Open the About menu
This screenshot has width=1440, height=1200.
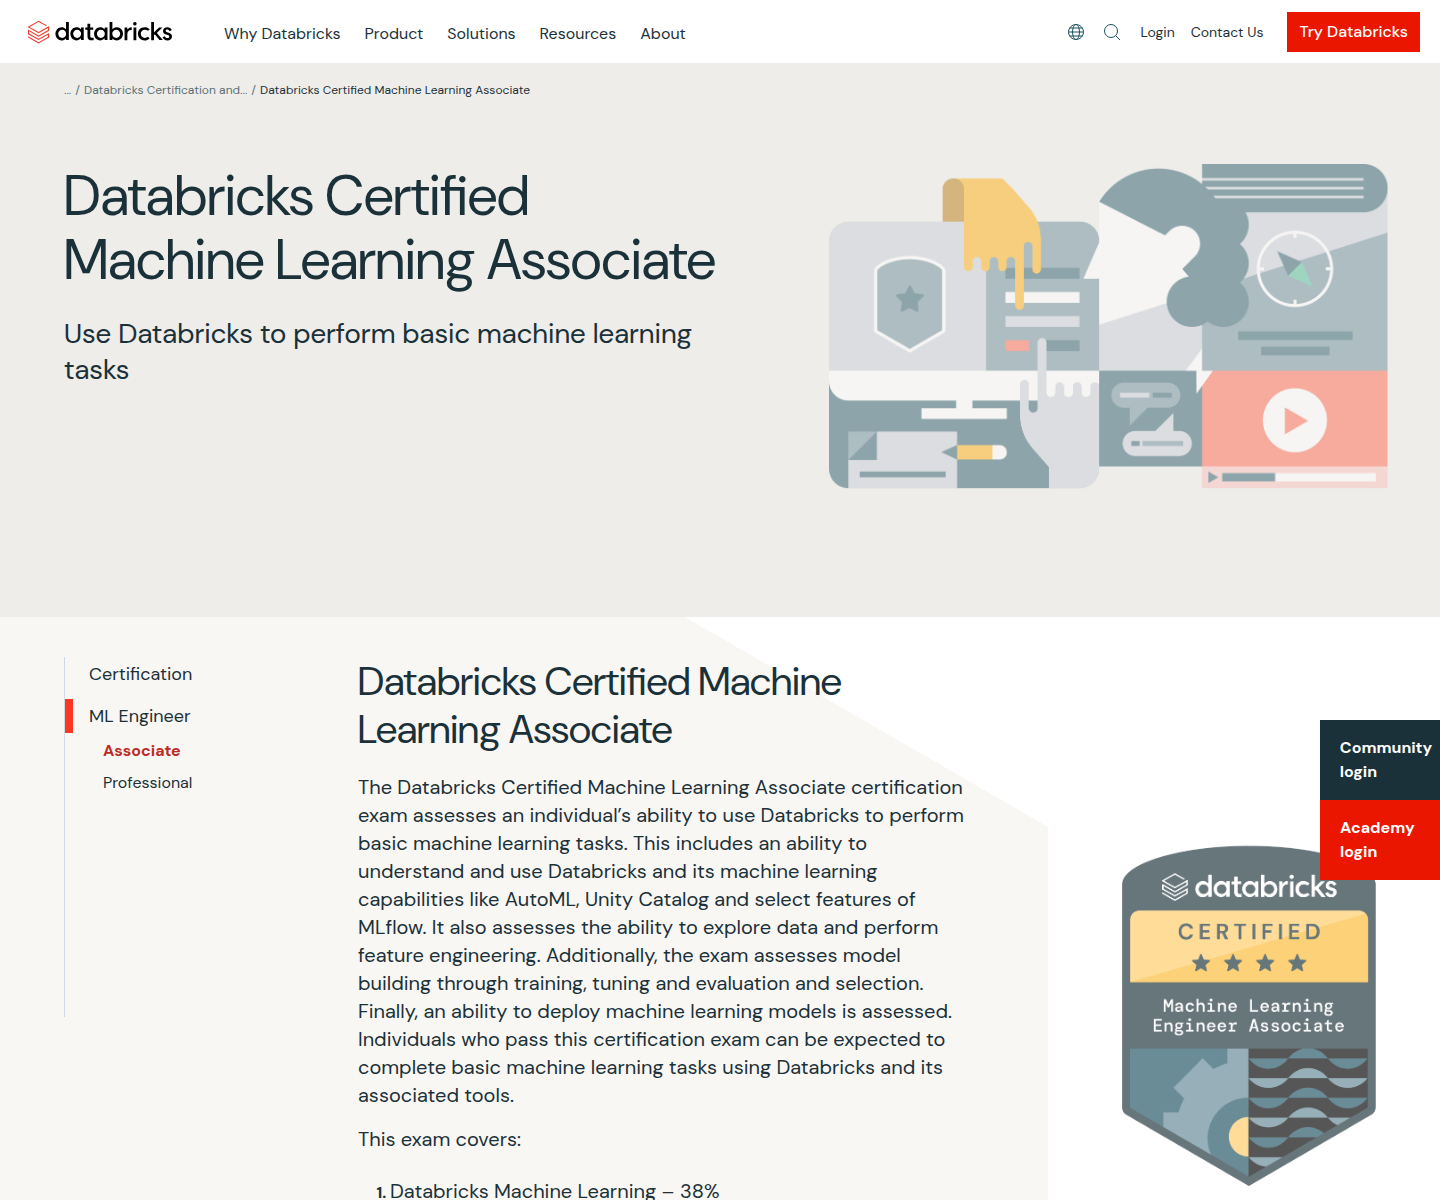pyautogui.click(x=663, y=33)
